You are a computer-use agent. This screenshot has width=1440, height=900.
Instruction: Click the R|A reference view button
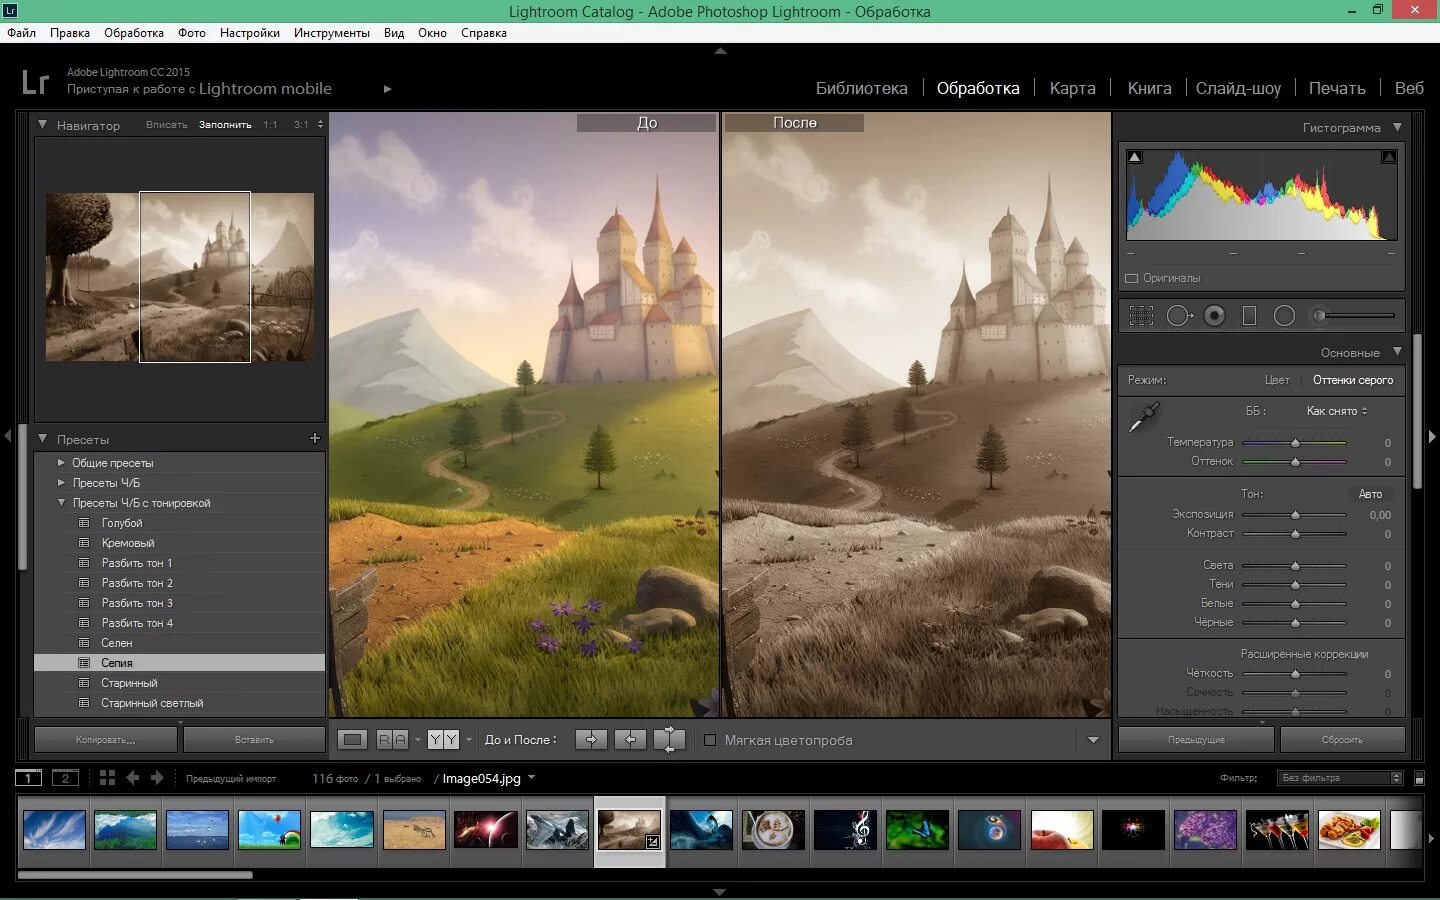tap(392, 740)
